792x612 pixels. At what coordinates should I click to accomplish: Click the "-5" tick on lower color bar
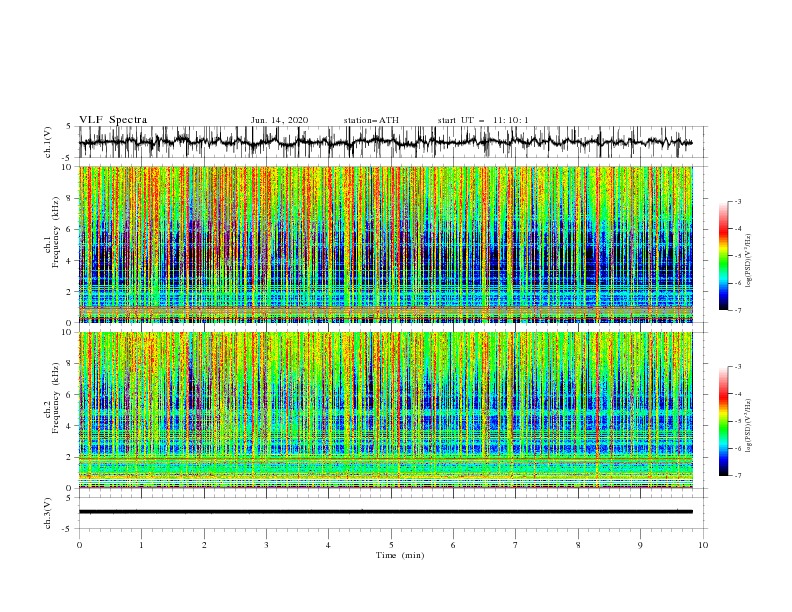(738, 421)
